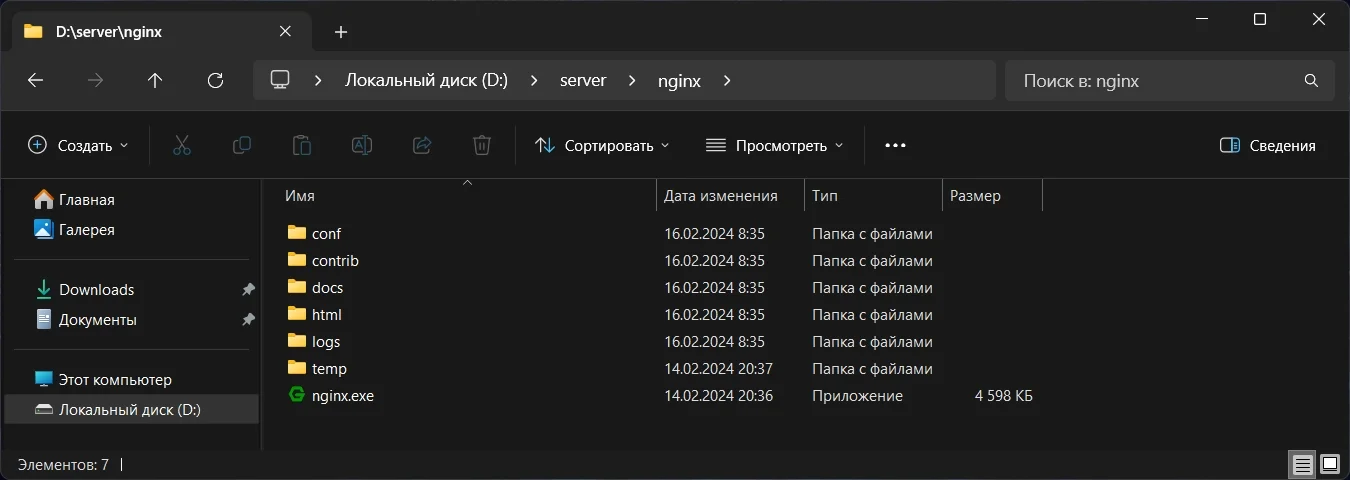Expand chevron after server breadcrumb
Viewport: 1350px width, 480px height.
tap(632, 80)
